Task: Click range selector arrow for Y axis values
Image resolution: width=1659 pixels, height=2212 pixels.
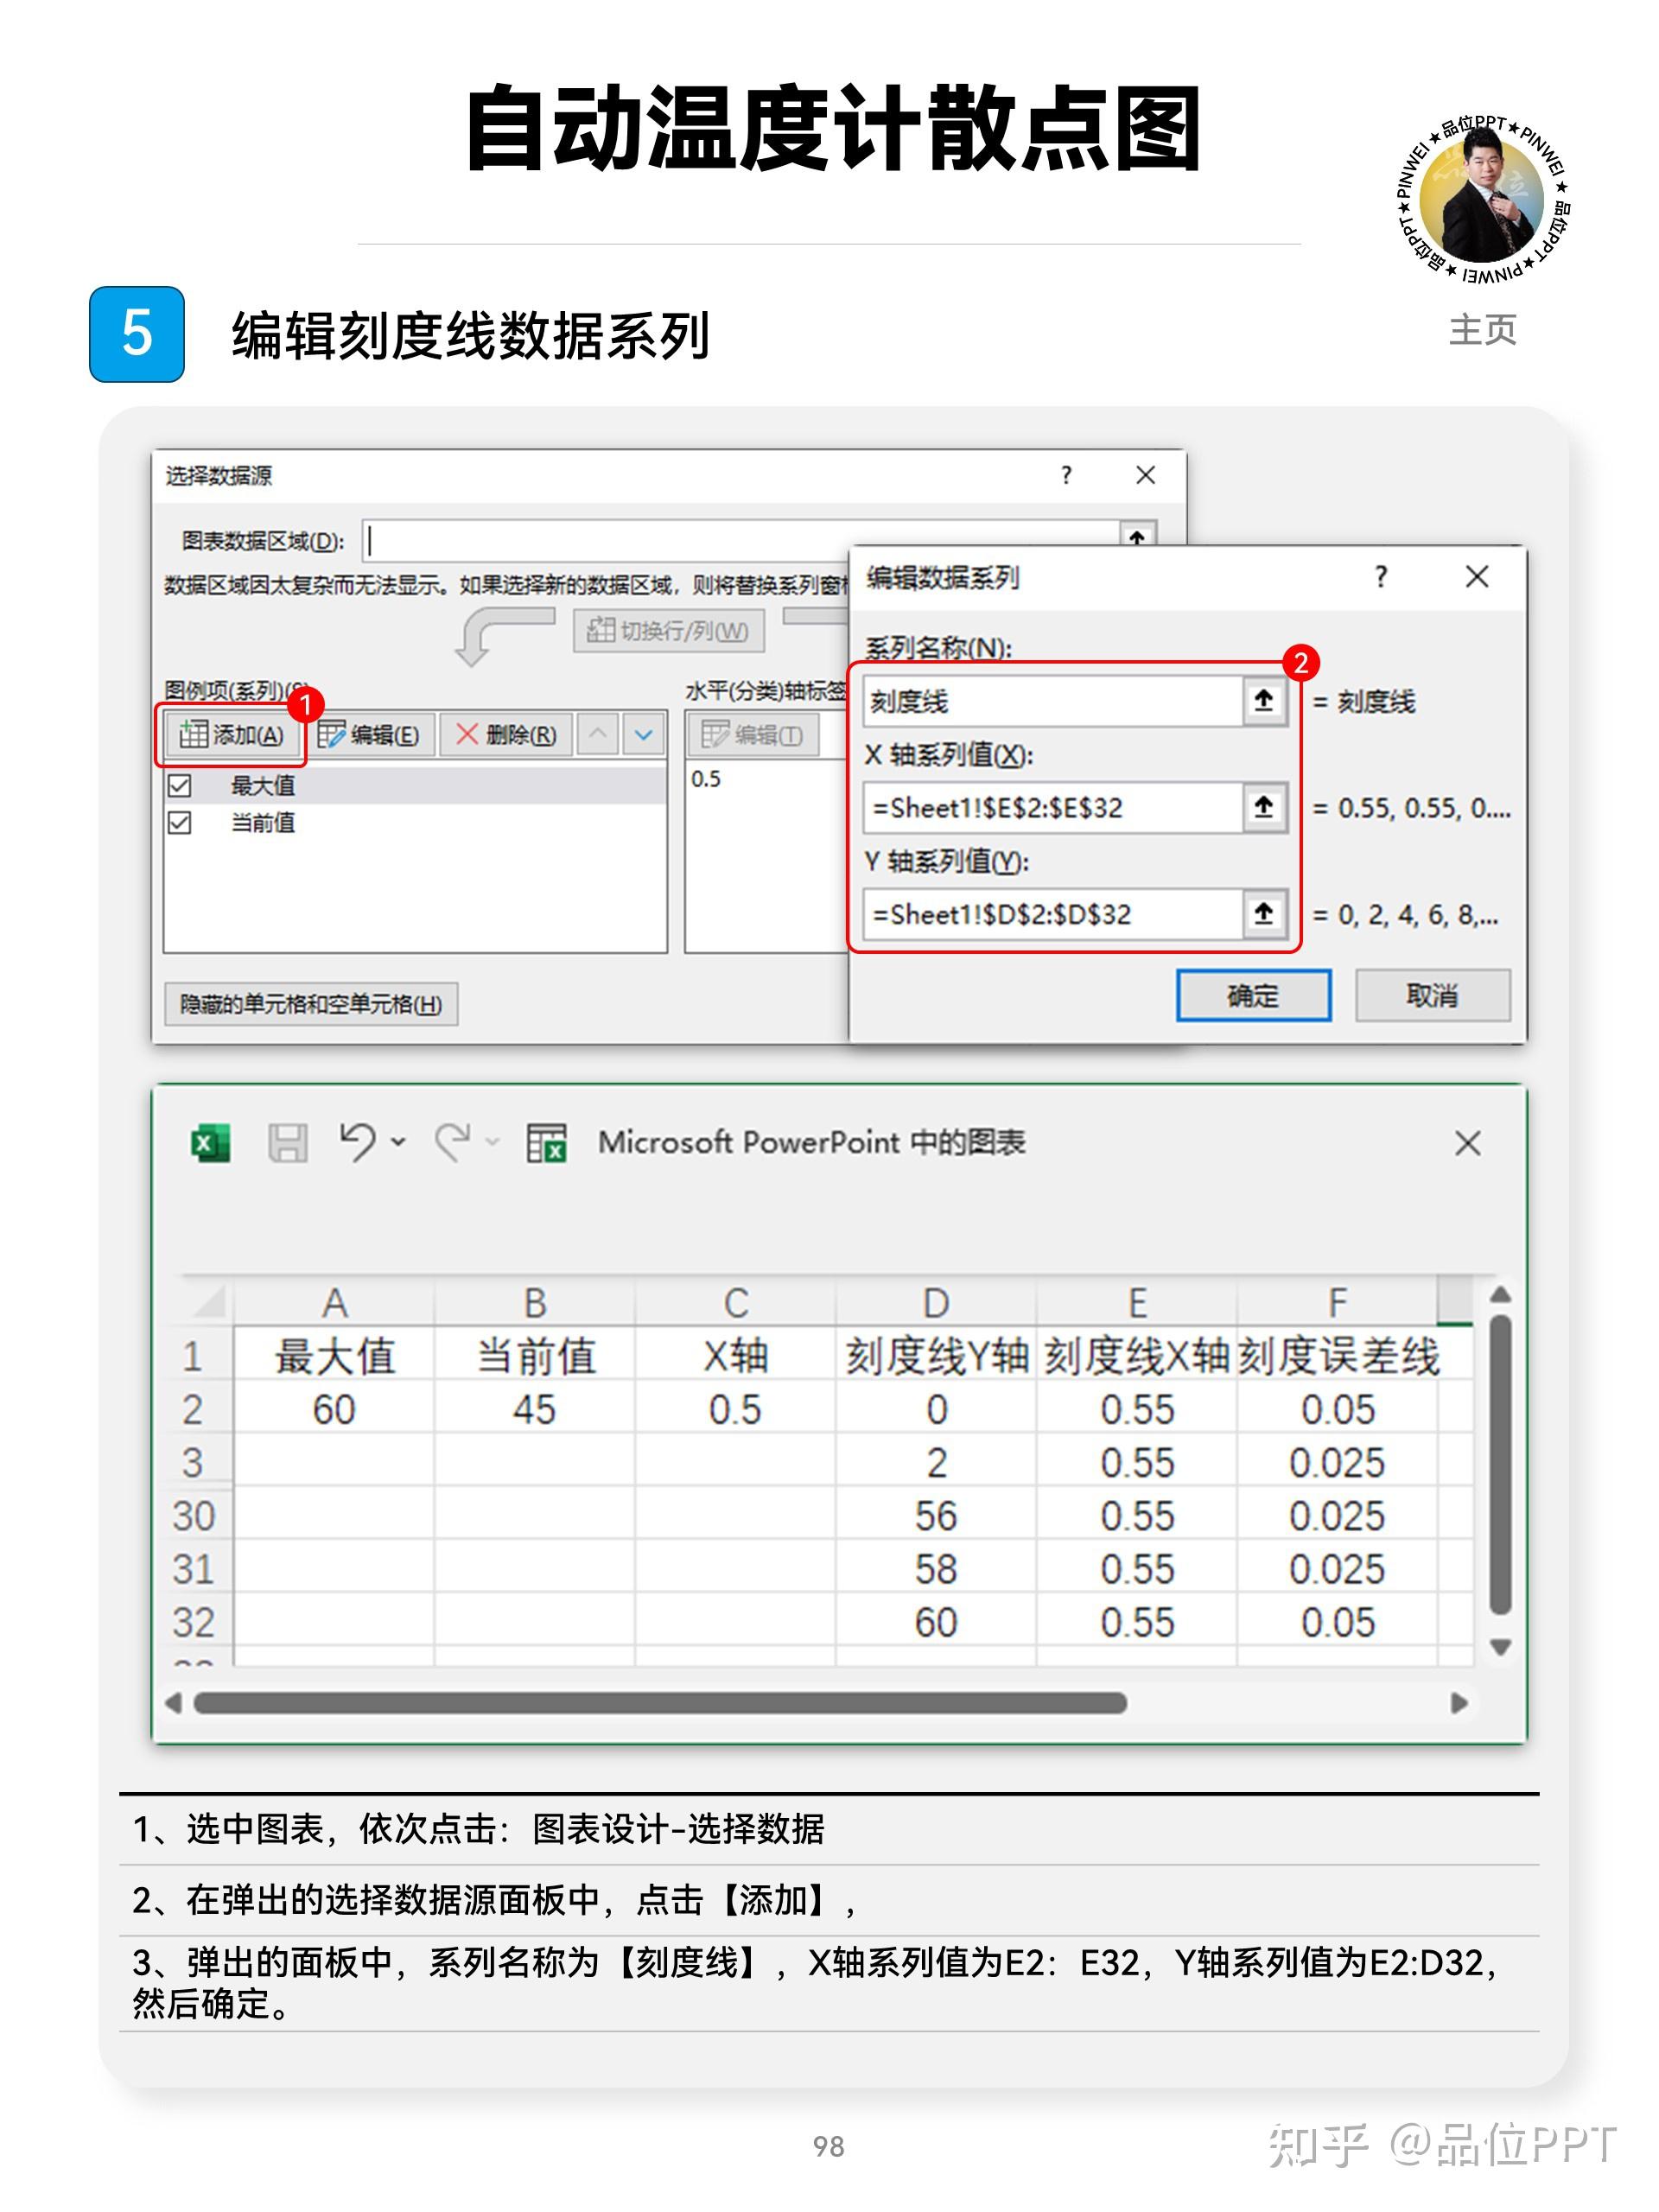Action: [x=1263, y=913]
